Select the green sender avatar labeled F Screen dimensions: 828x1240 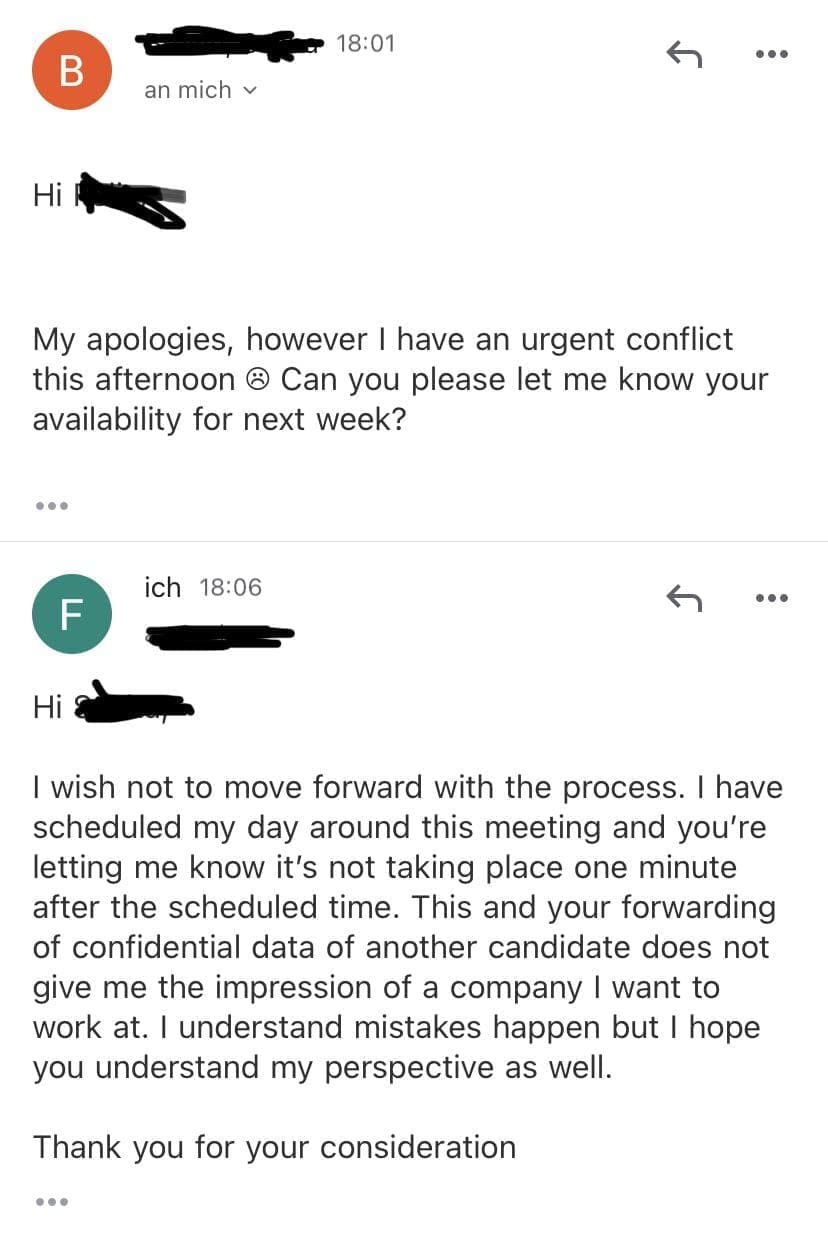click(x=71, y=613)
